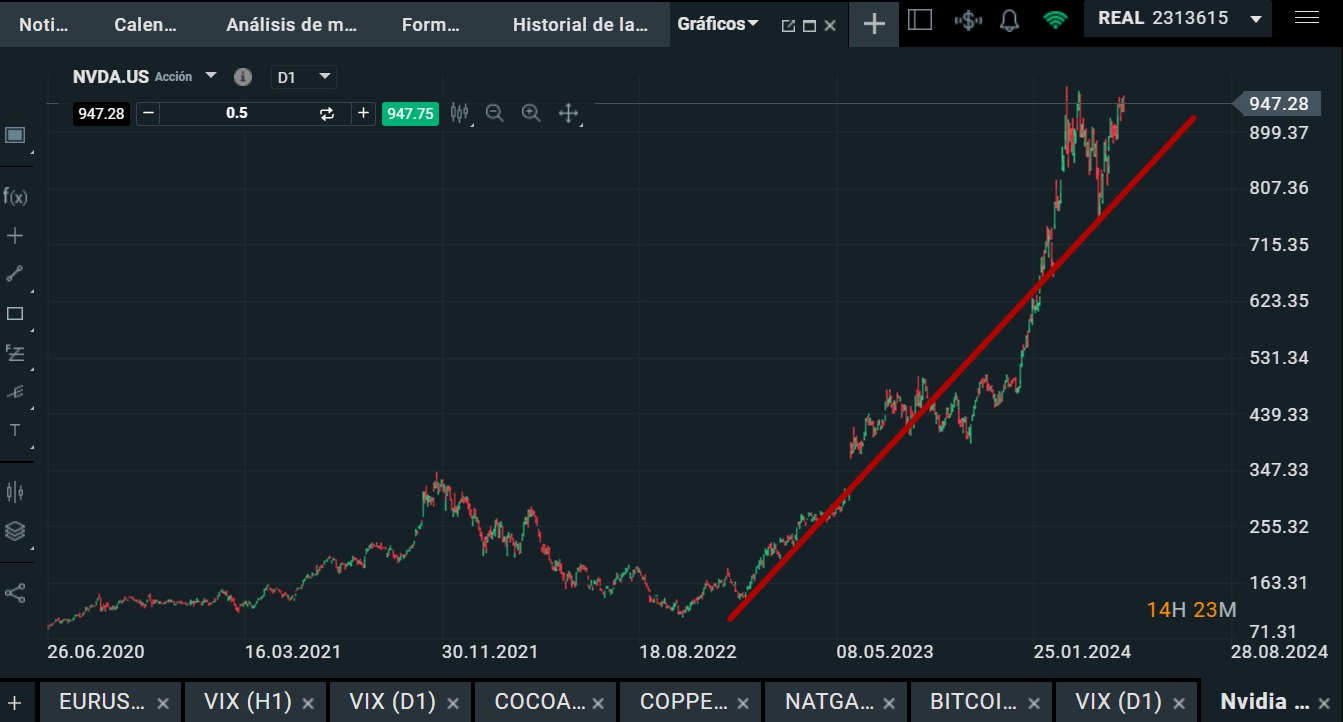
Task: Open the Fibonacci retracement tool
Action: tap(15, 352)
